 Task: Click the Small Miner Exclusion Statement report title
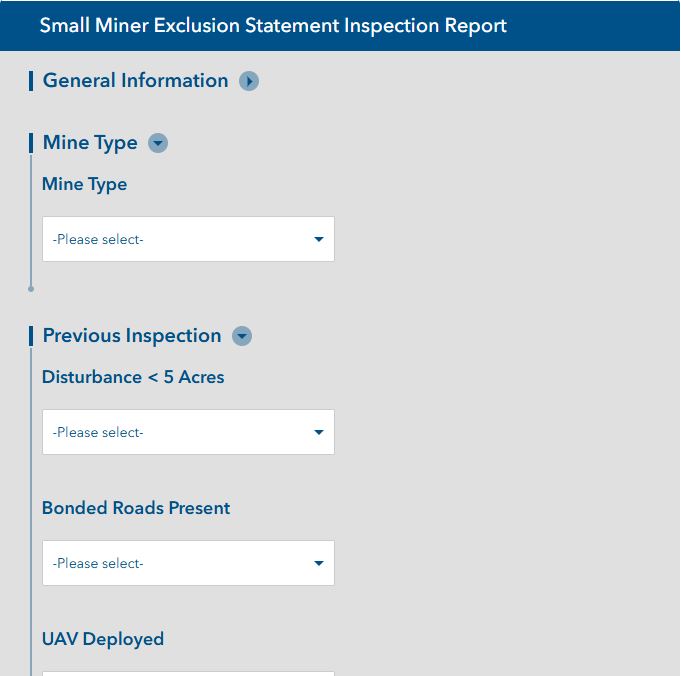[x=273, y=25]
